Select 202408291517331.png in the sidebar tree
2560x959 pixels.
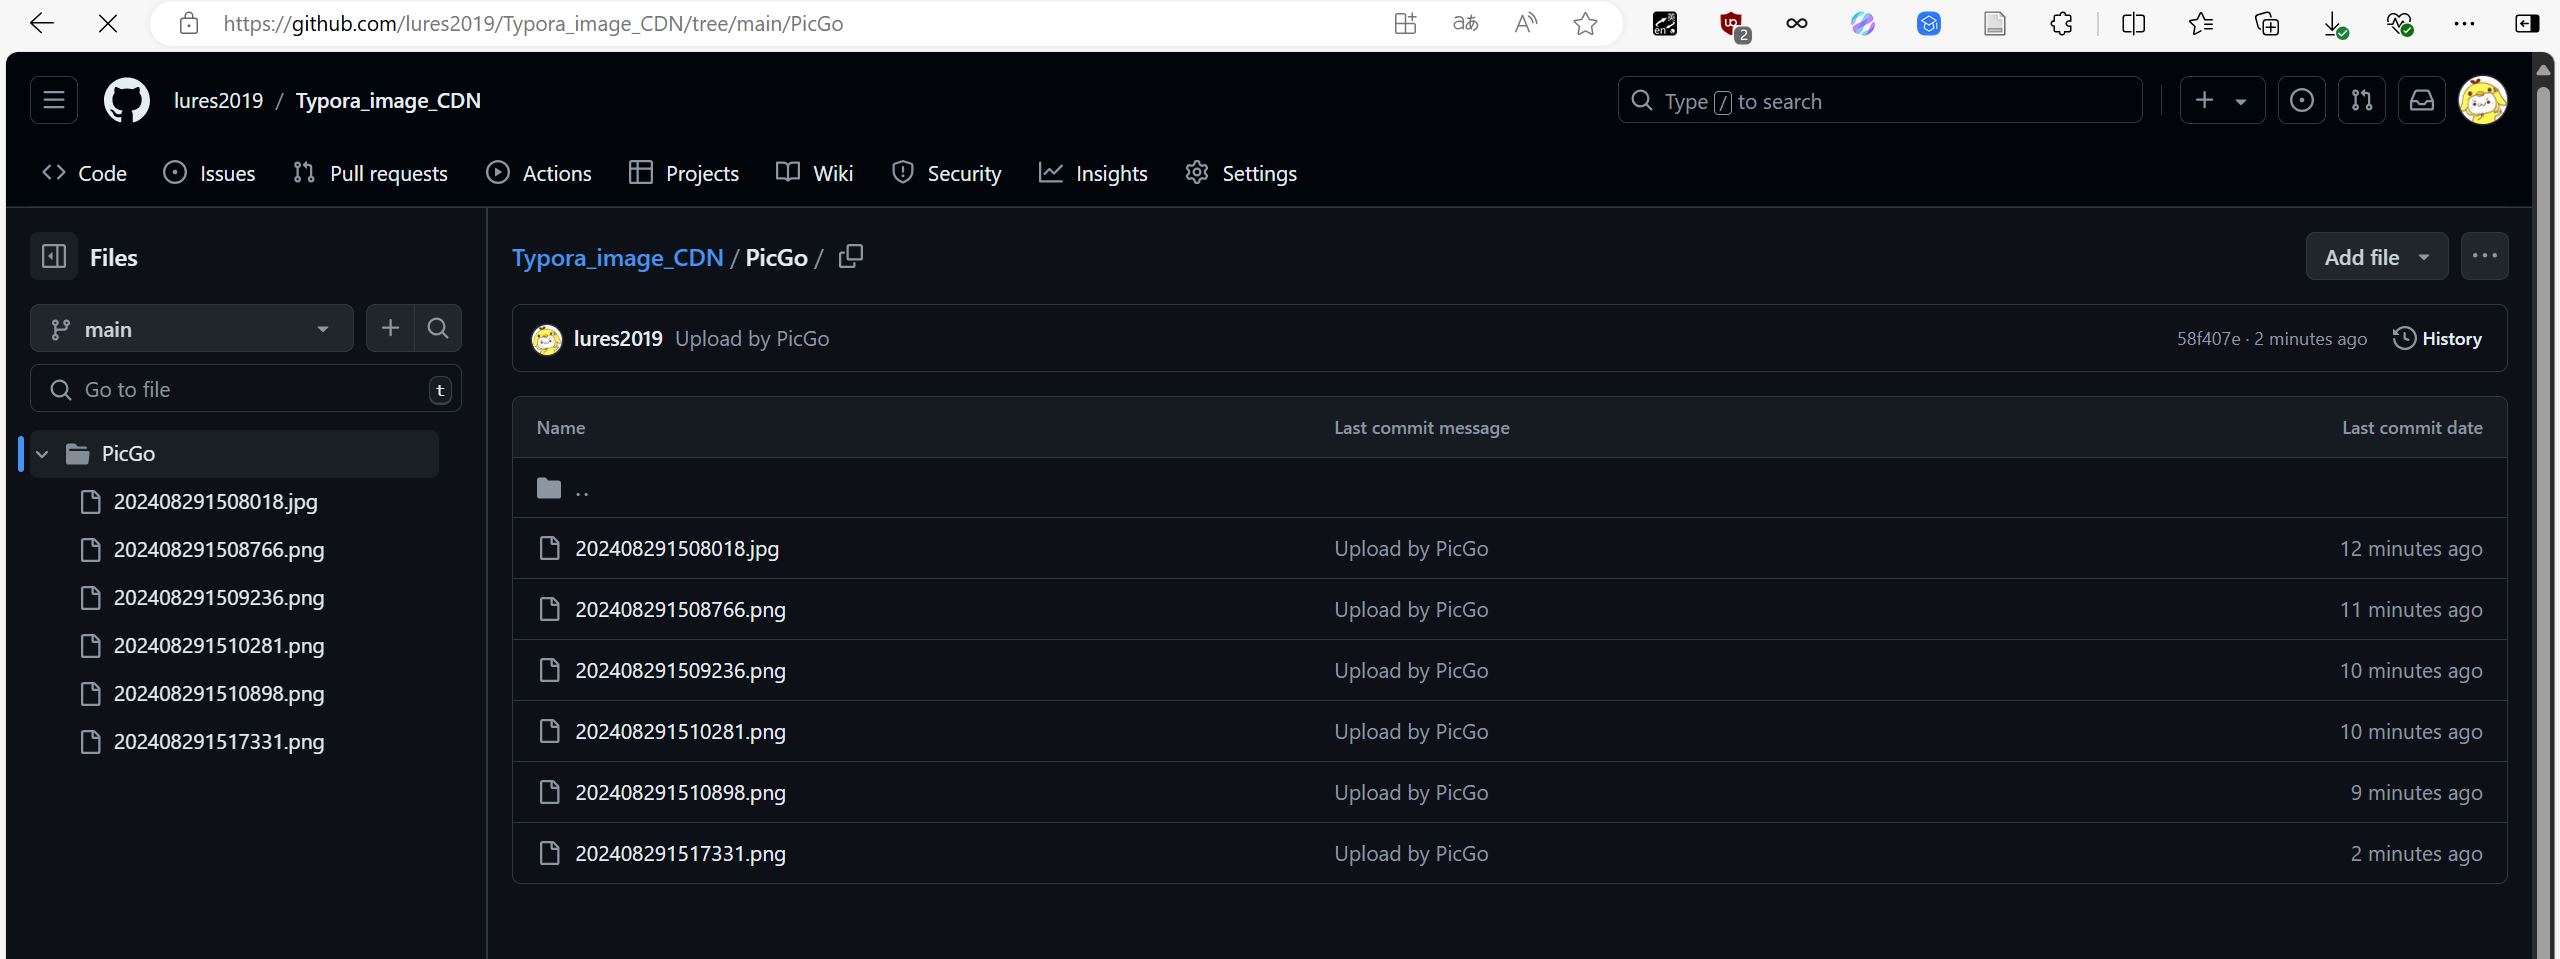pyautogui.click(x=219, y=742)
